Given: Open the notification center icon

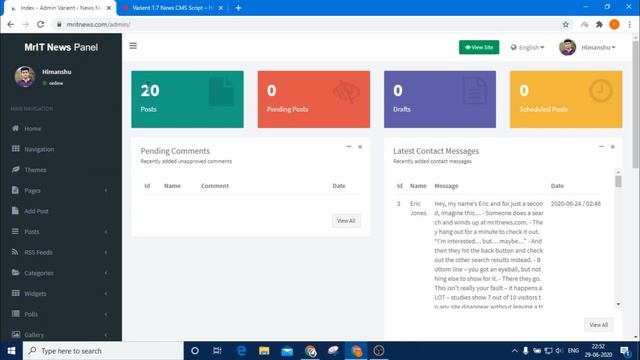Looking at the screenshot, I should pyautogui.click(x=624, y=351).
